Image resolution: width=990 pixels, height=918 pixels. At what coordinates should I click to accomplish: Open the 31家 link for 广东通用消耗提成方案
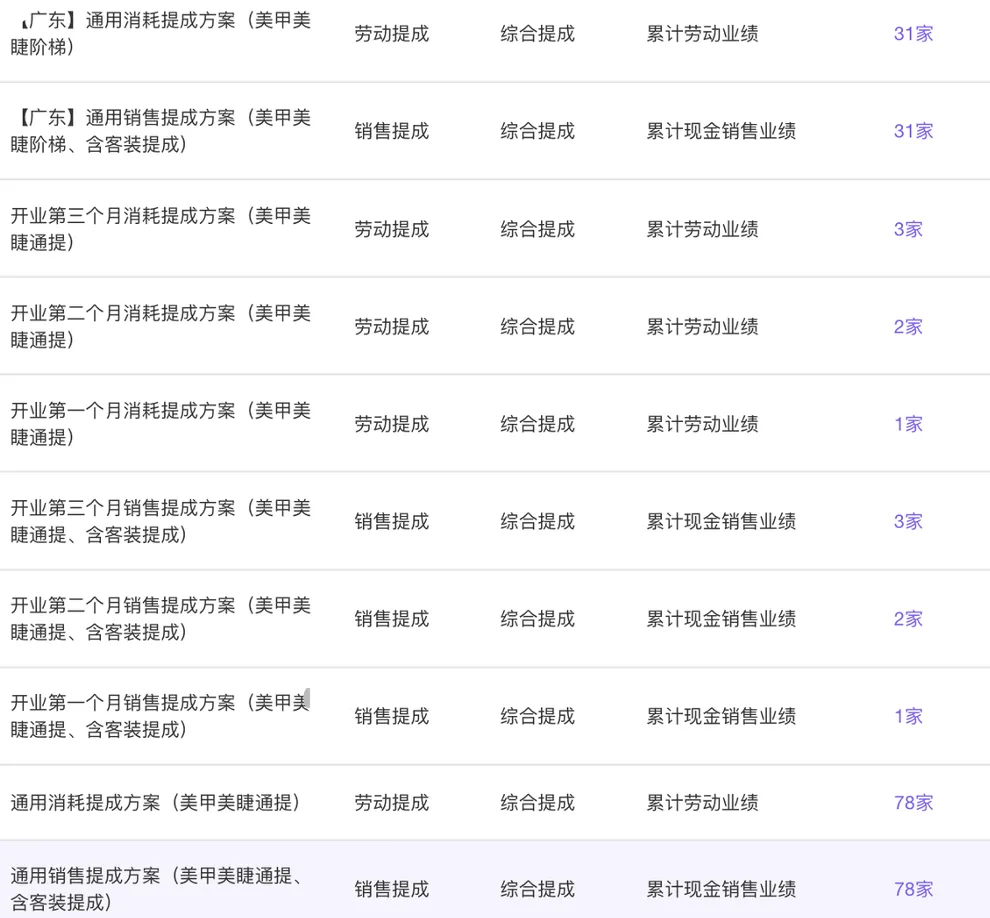(x=911, y=33)
